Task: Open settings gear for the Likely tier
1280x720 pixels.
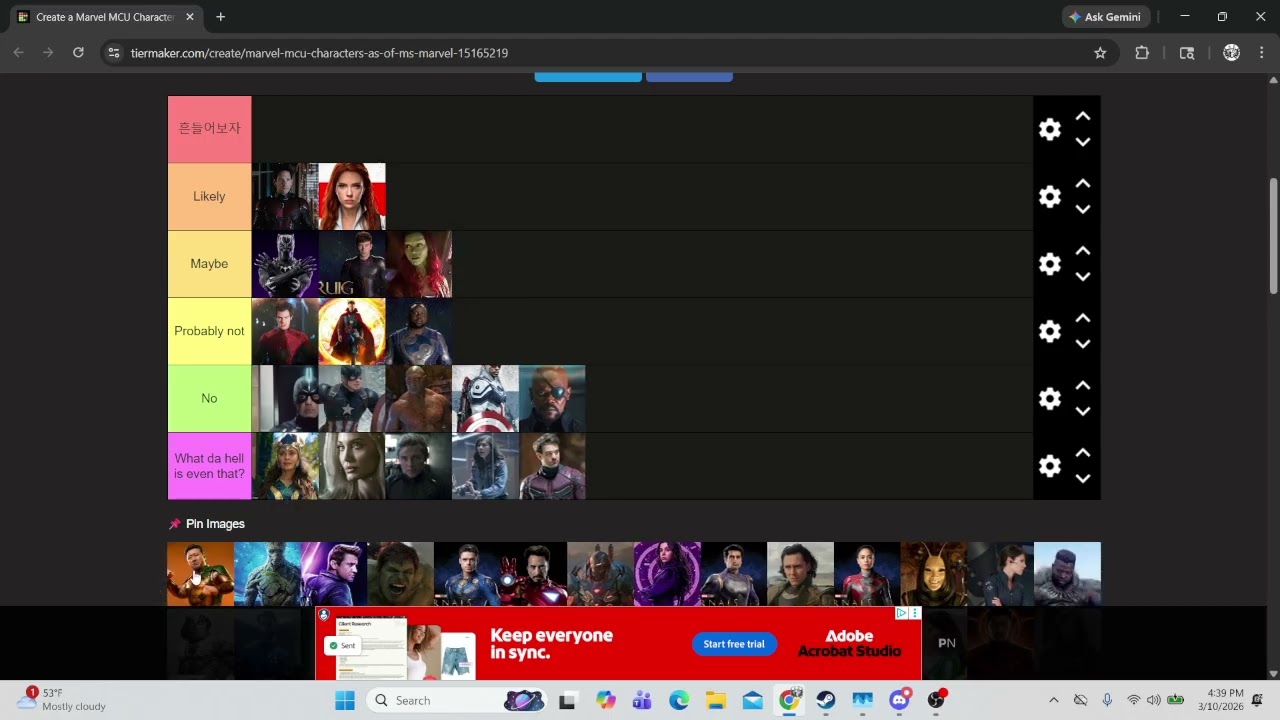Action: pos(1049,197)
